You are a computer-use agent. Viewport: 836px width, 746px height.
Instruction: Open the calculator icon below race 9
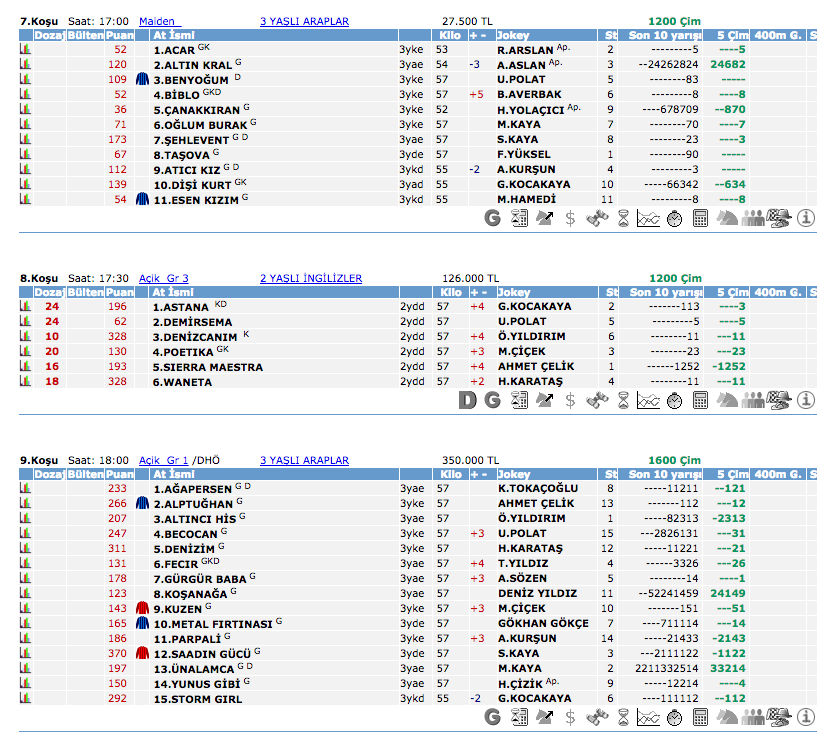pos(701,716)
